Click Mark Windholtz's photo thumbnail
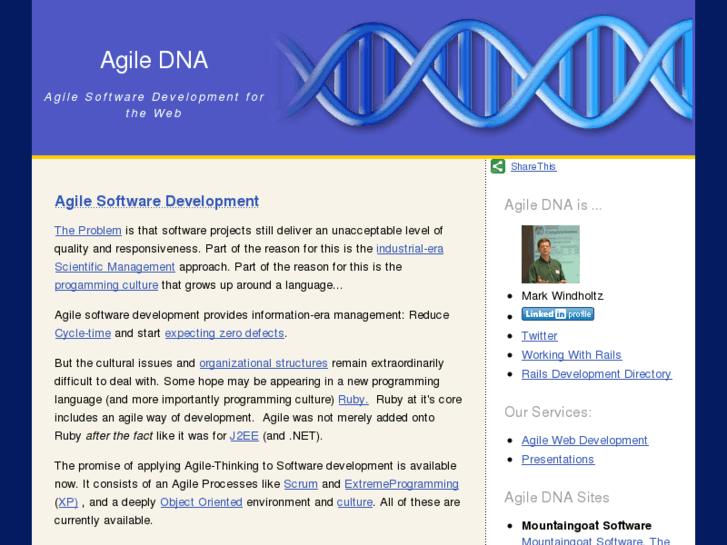 point(550,254)
